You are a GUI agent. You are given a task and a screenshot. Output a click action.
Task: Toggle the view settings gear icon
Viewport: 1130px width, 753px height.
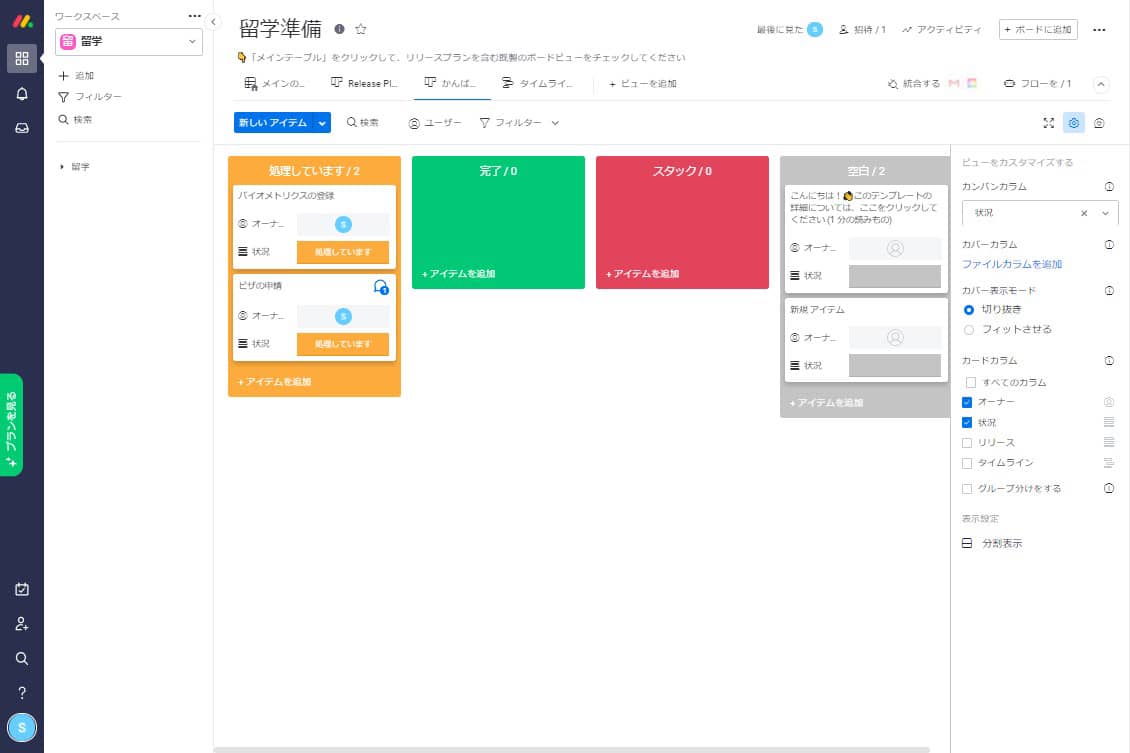pyautogui.click(x=1074, y=123)
